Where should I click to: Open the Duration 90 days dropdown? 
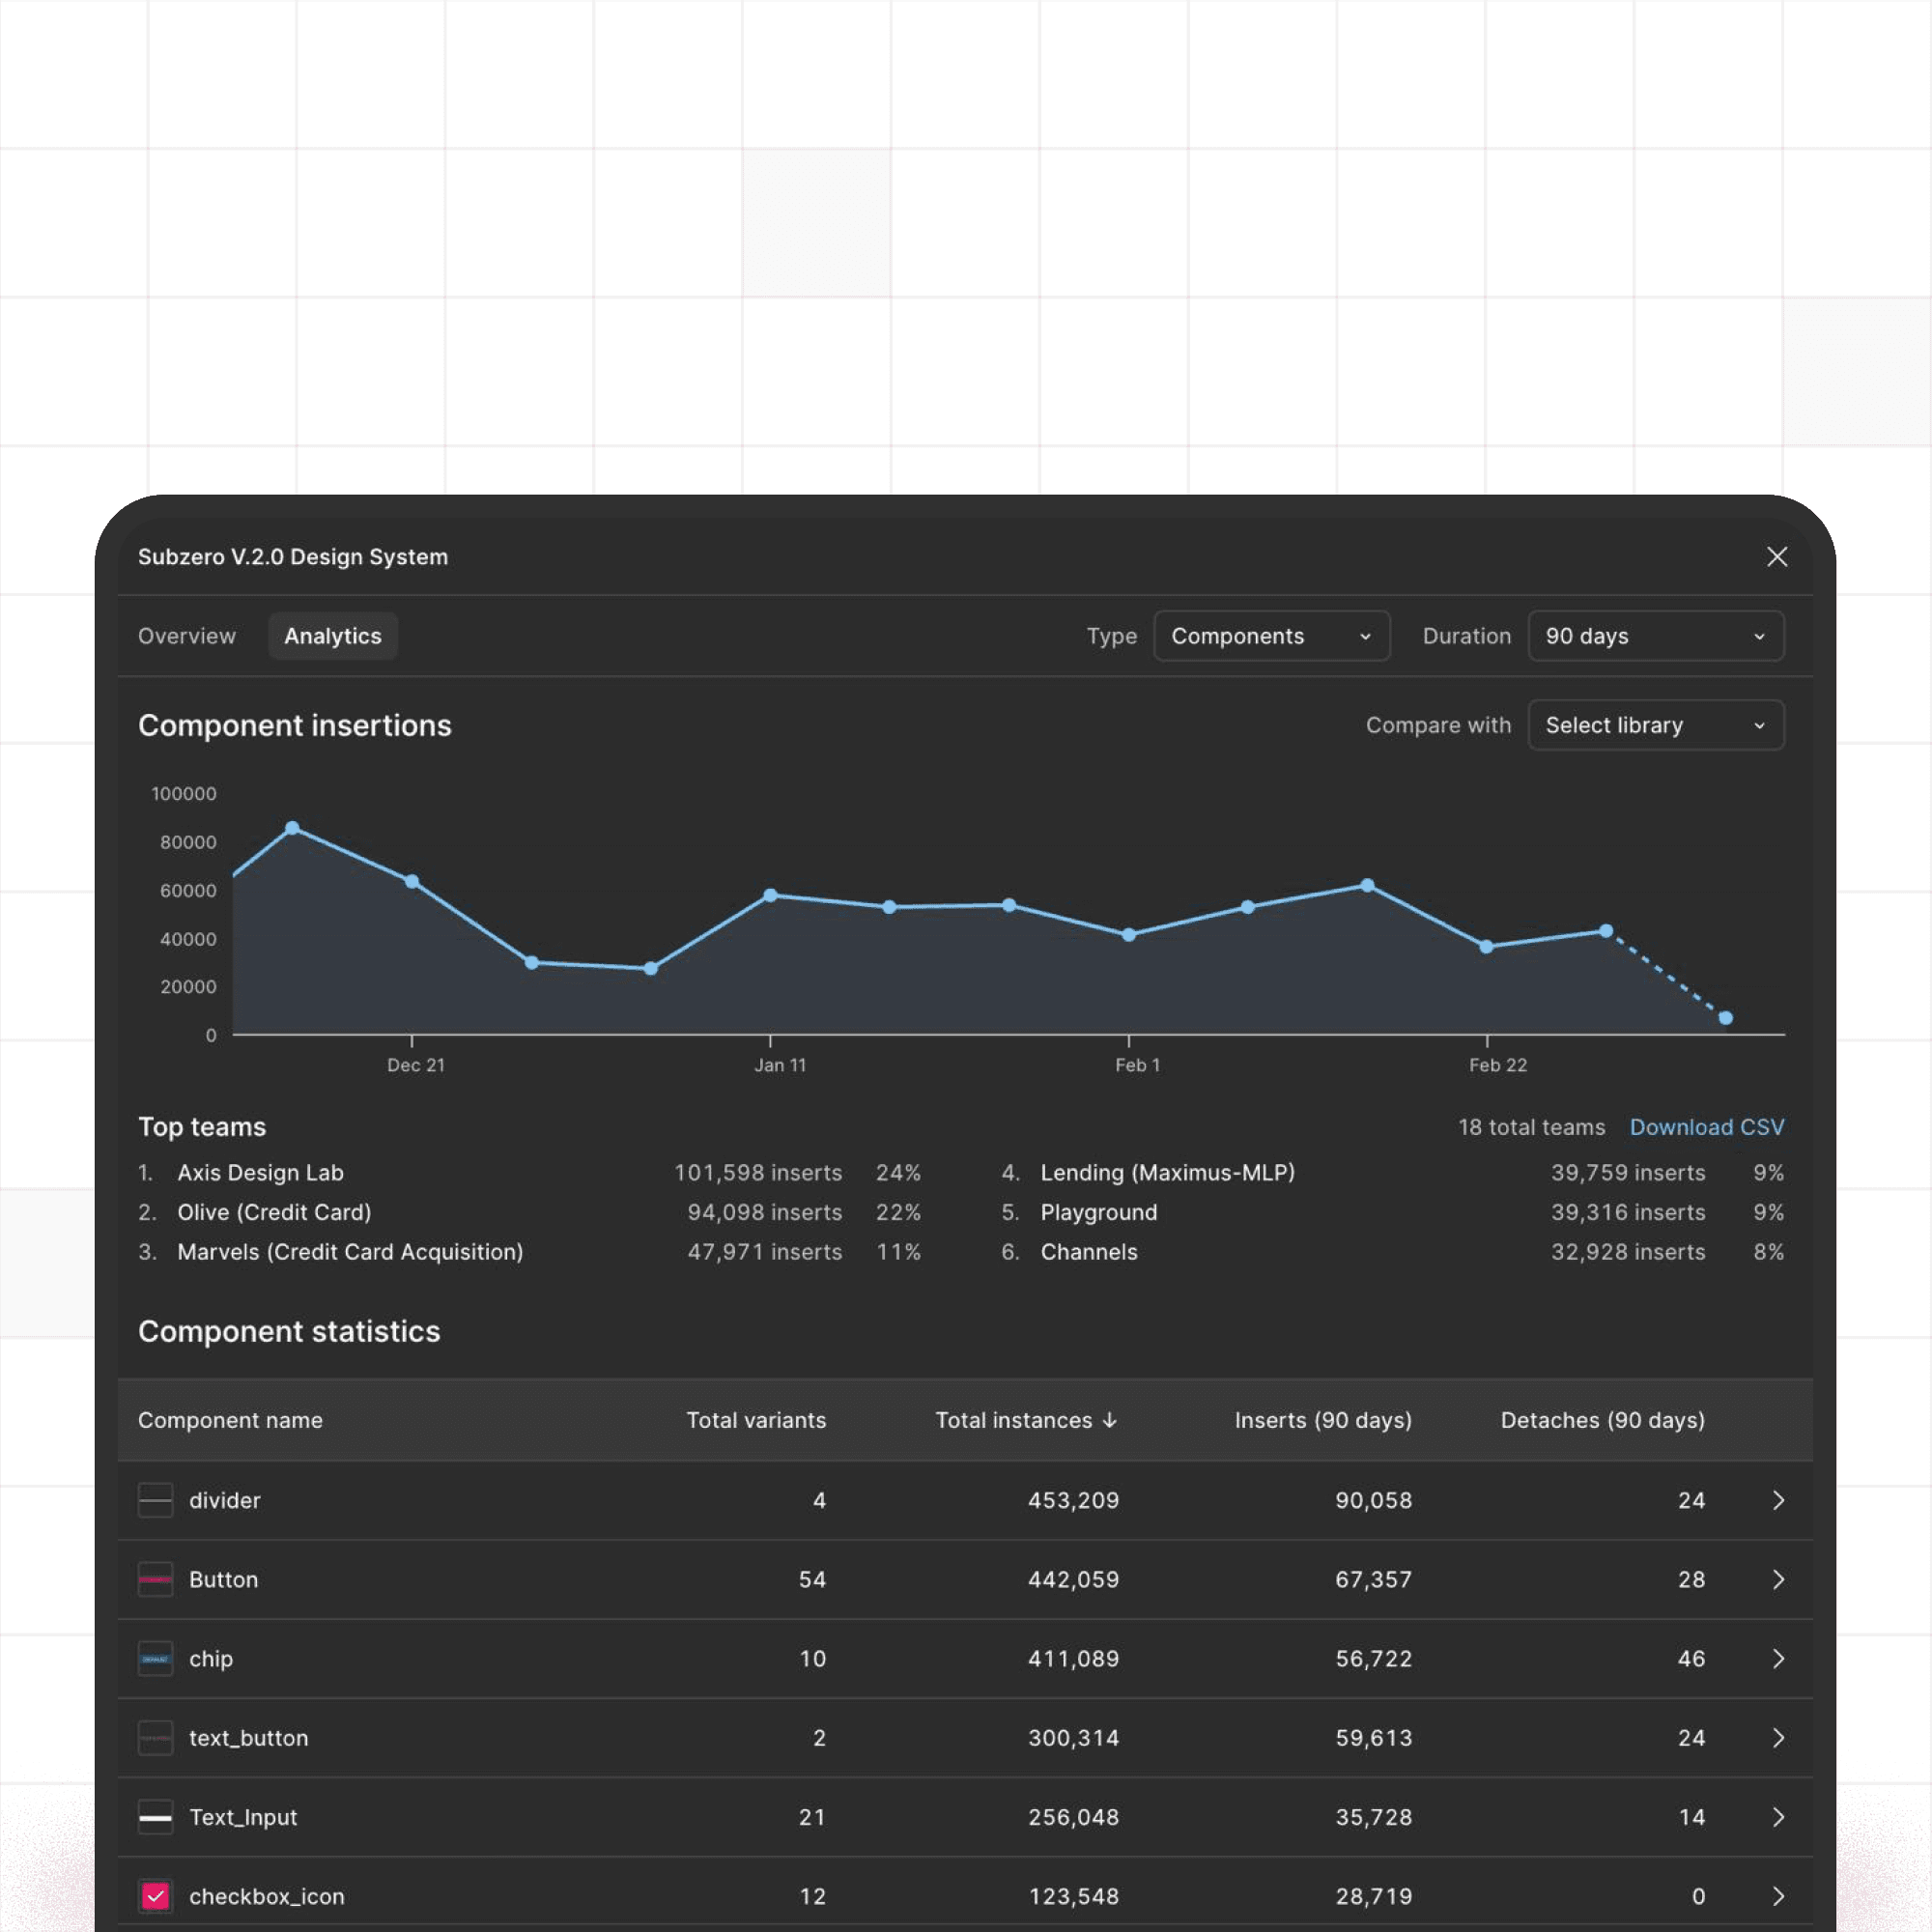(x=1655, y=636)
